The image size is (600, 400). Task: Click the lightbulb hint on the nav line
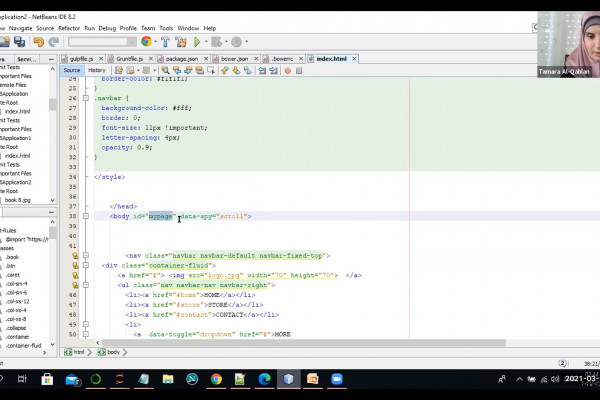(74, 255)
